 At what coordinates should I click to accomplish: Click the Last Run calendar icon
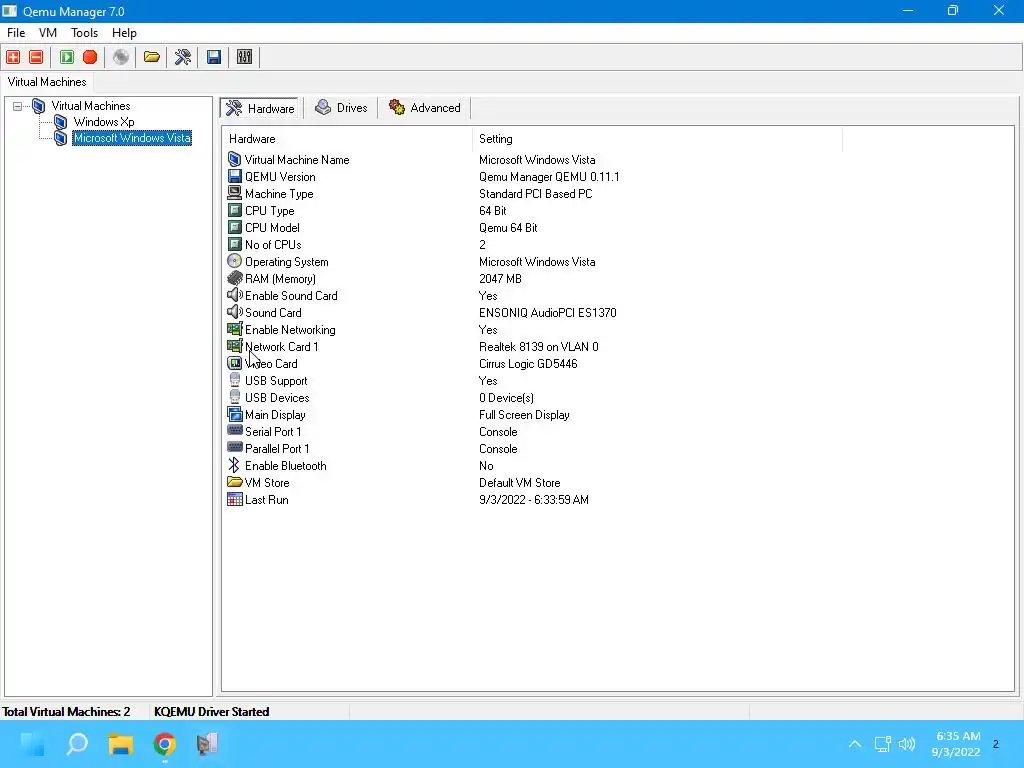(x=234, y=499)
